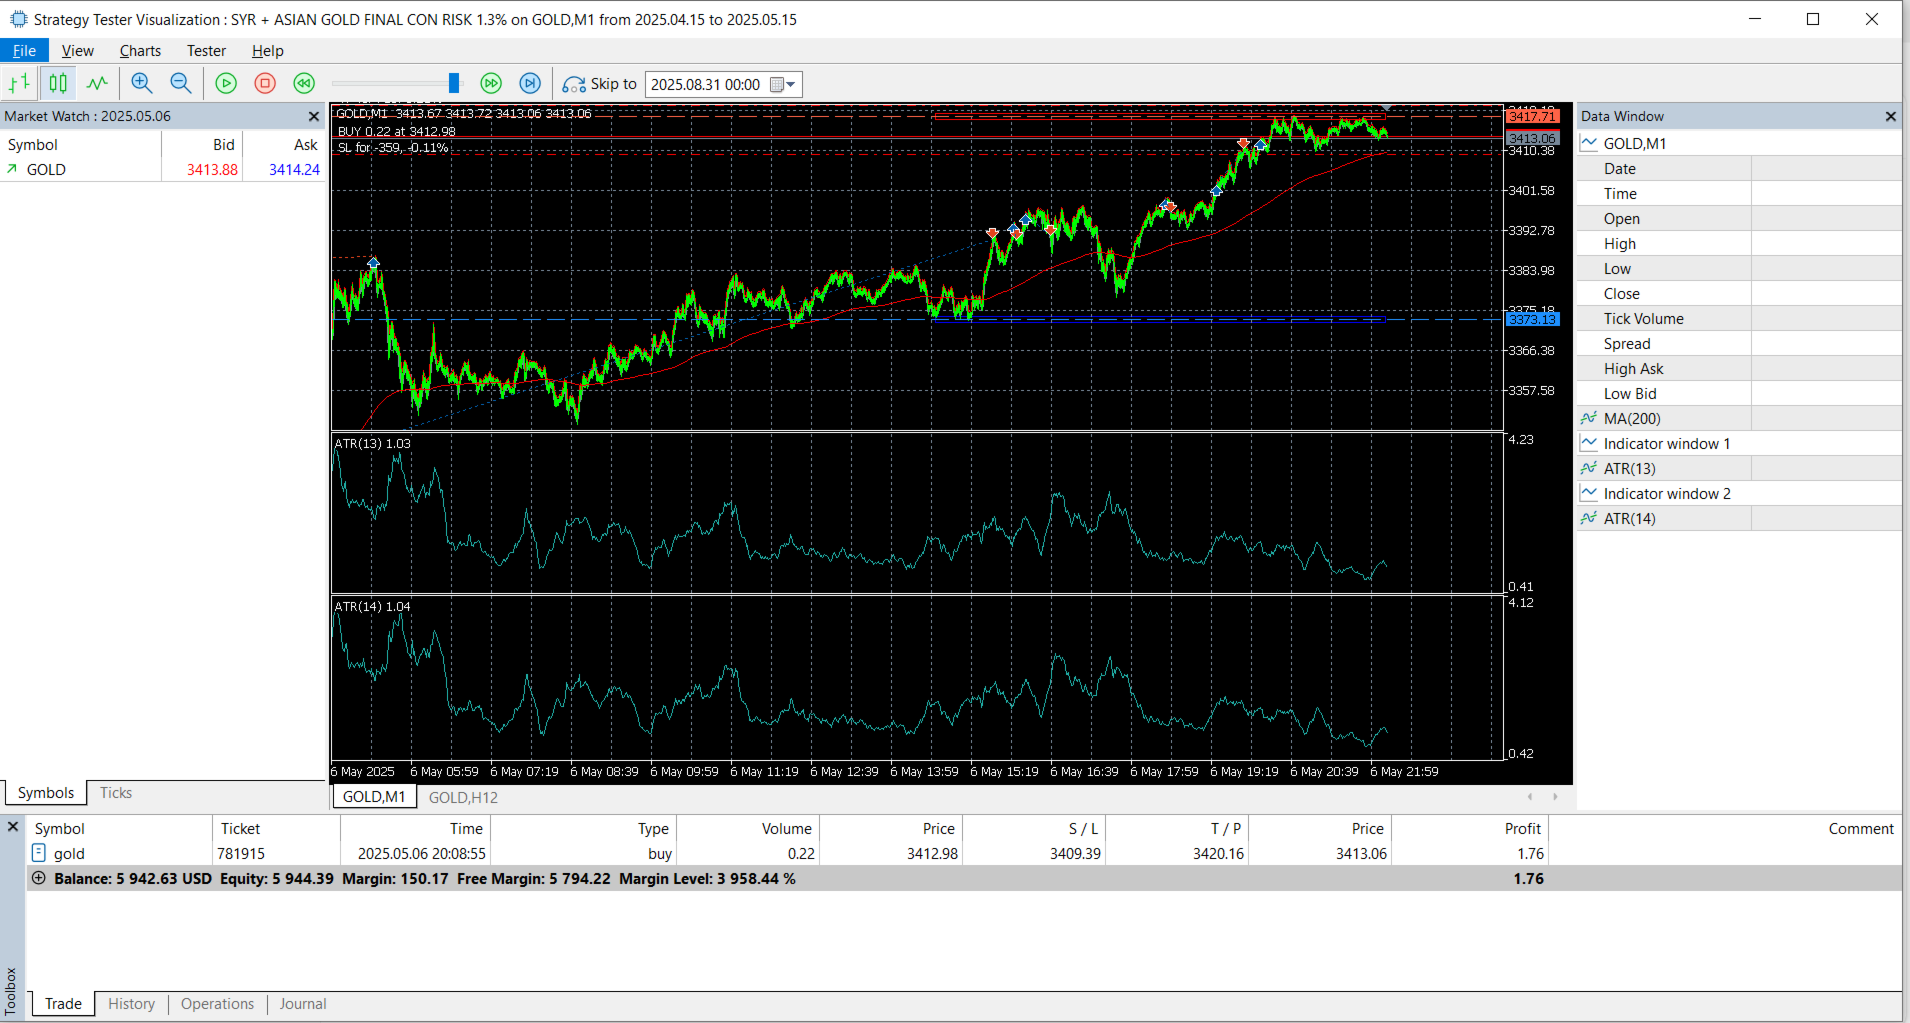Click the Profit column header
Image resolution: width=1910 pixels, height=1023 pixels.
1470,829
